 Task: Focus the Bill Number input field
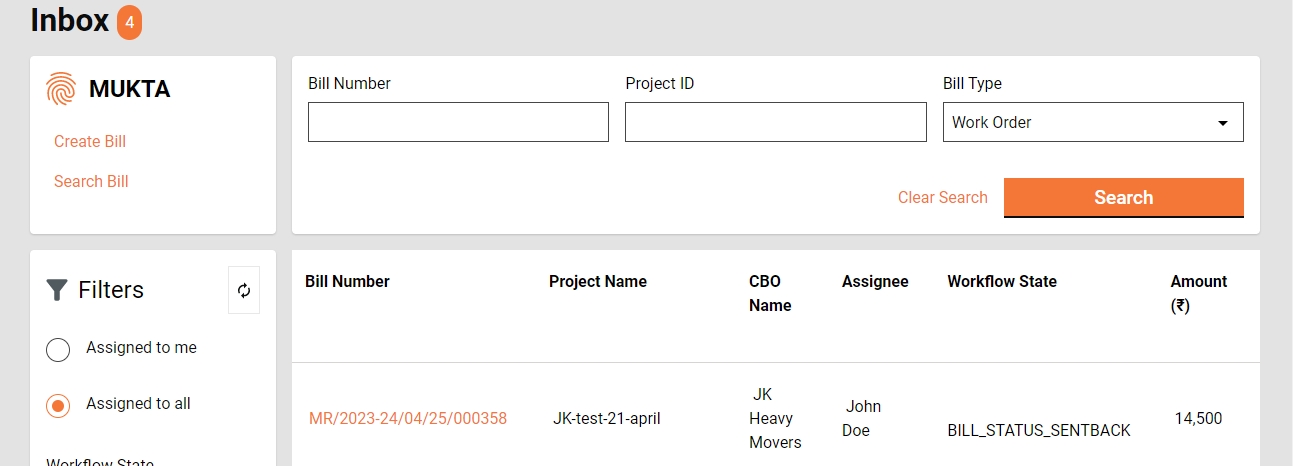pos(458,122)
